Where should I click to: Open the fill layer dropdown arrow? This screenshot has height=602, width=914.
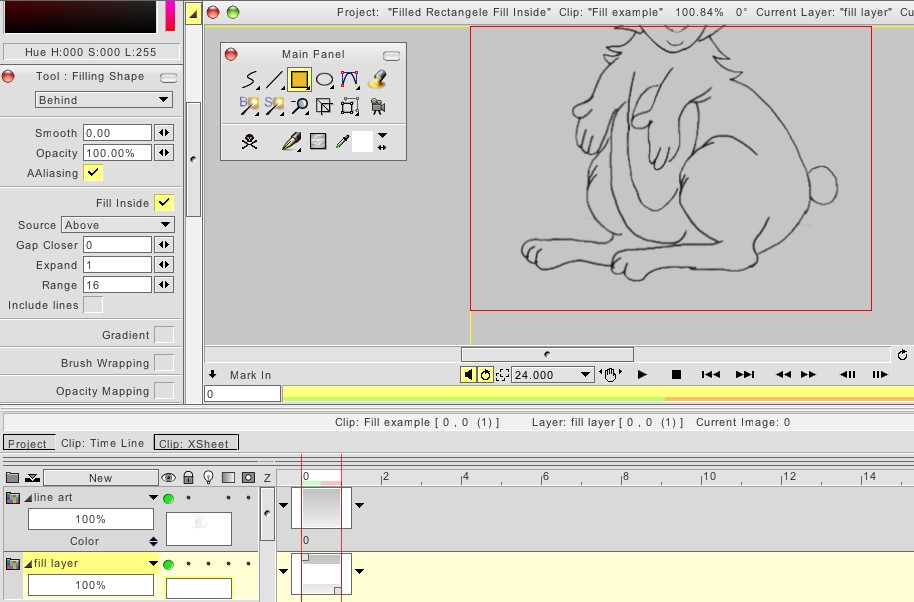pyautogui.click(x=153, y=564)
